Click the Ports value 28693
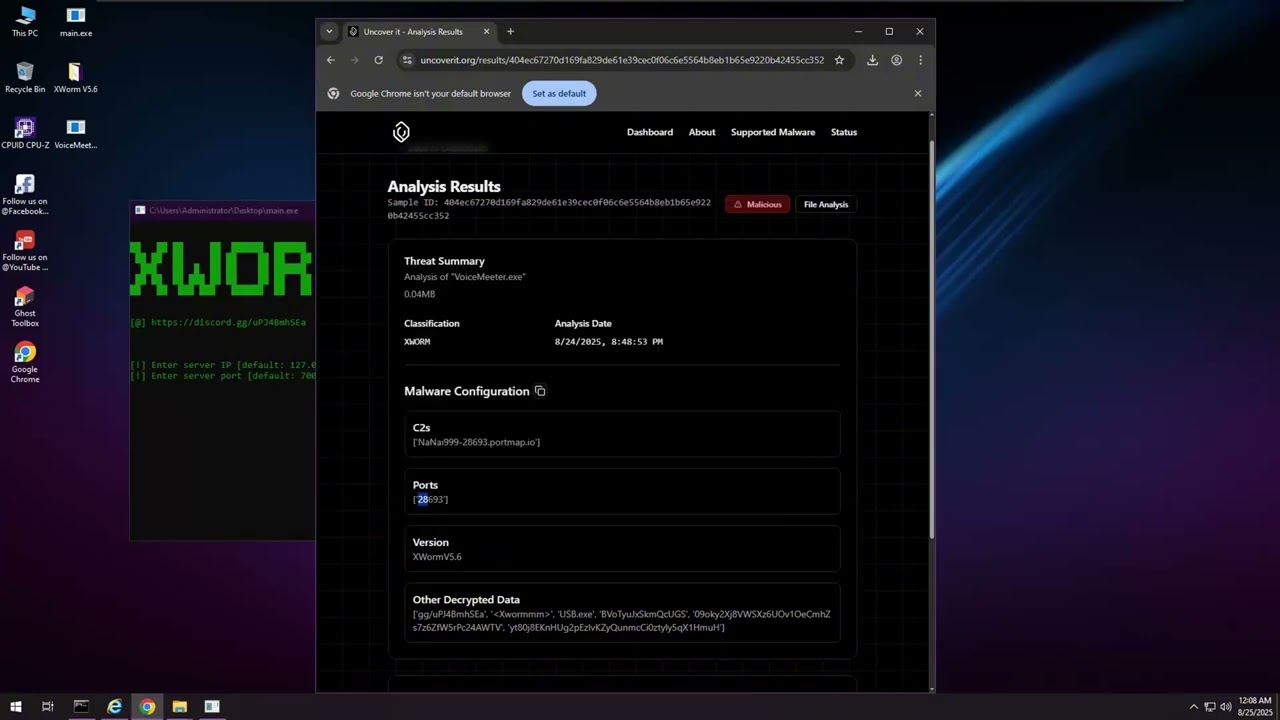 [431, 499]
